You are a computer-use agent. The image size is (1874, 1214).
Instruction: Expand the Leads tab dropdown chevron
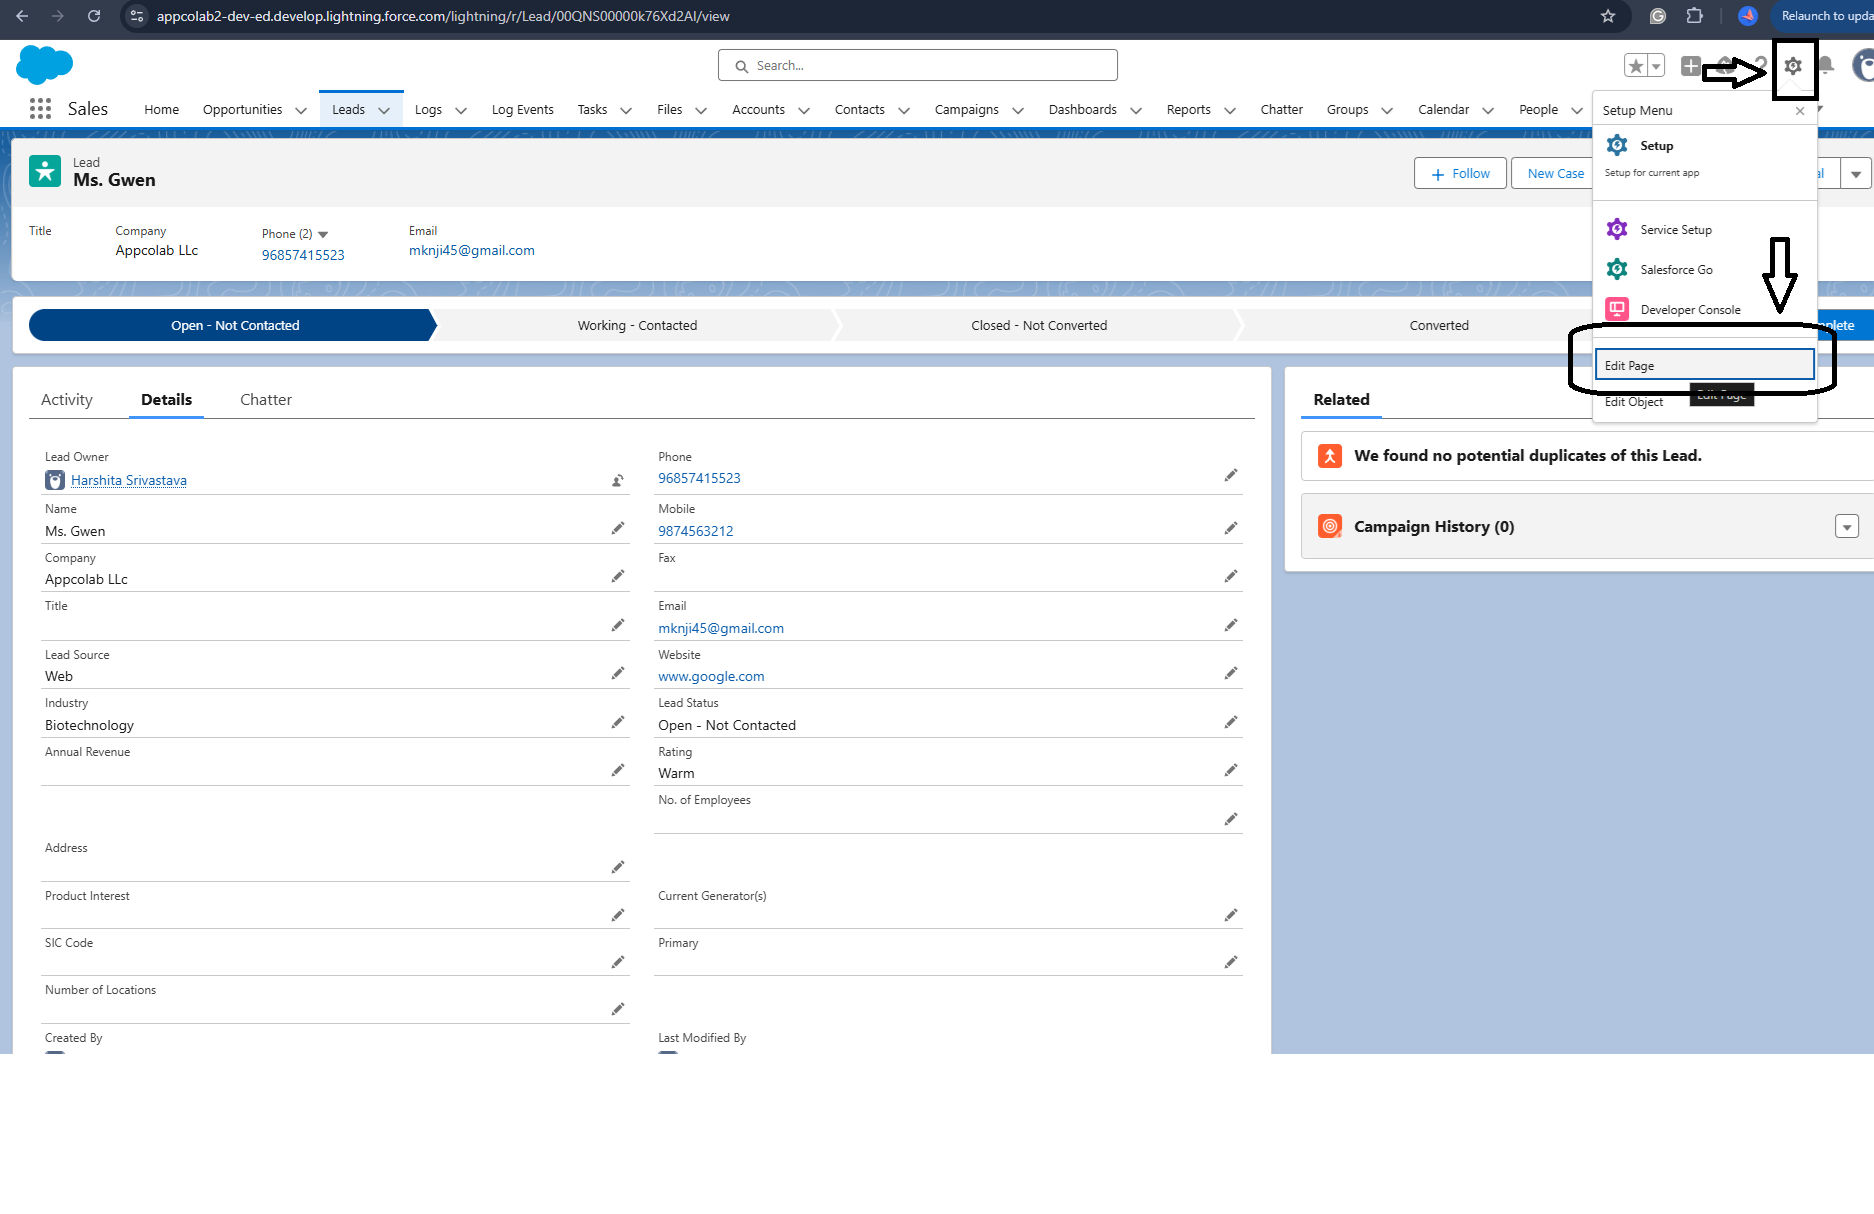point(384,110)
